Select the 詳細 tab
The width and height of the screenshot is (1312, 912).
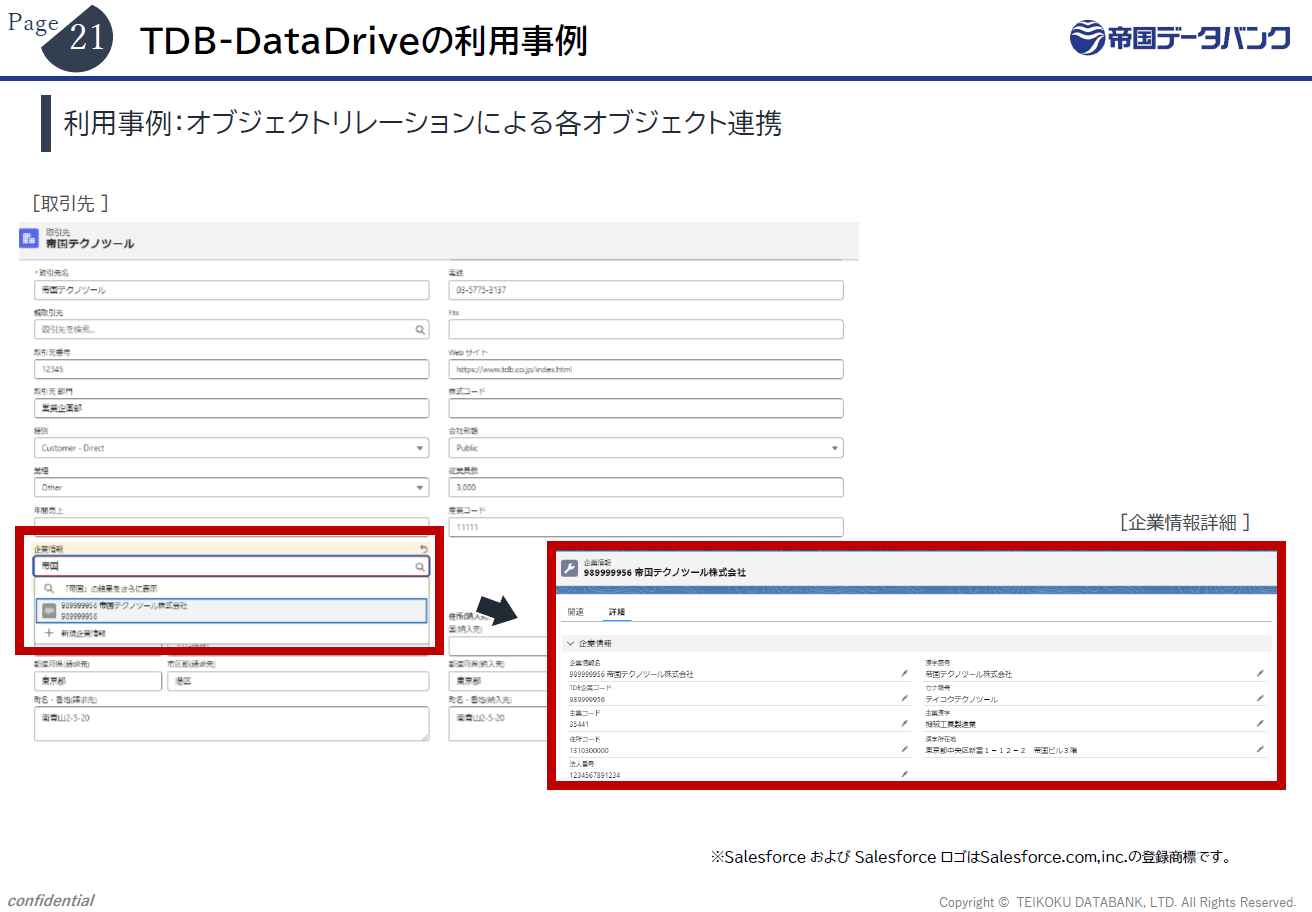pyautogui.click(x=616, y=611)
